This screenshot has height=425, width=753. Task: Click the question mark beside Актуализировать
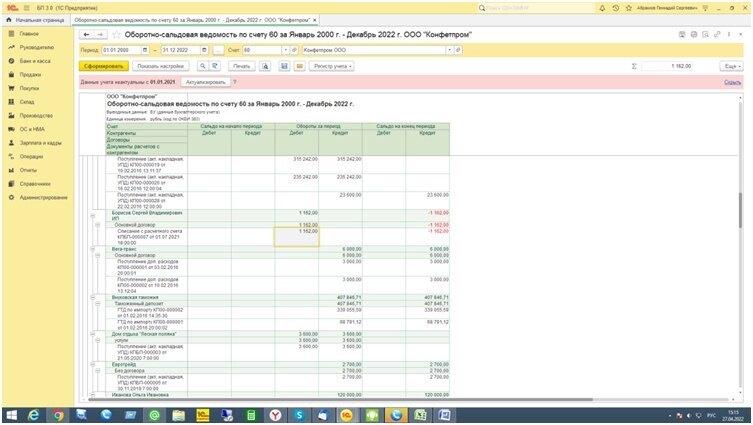click(235, 82)
